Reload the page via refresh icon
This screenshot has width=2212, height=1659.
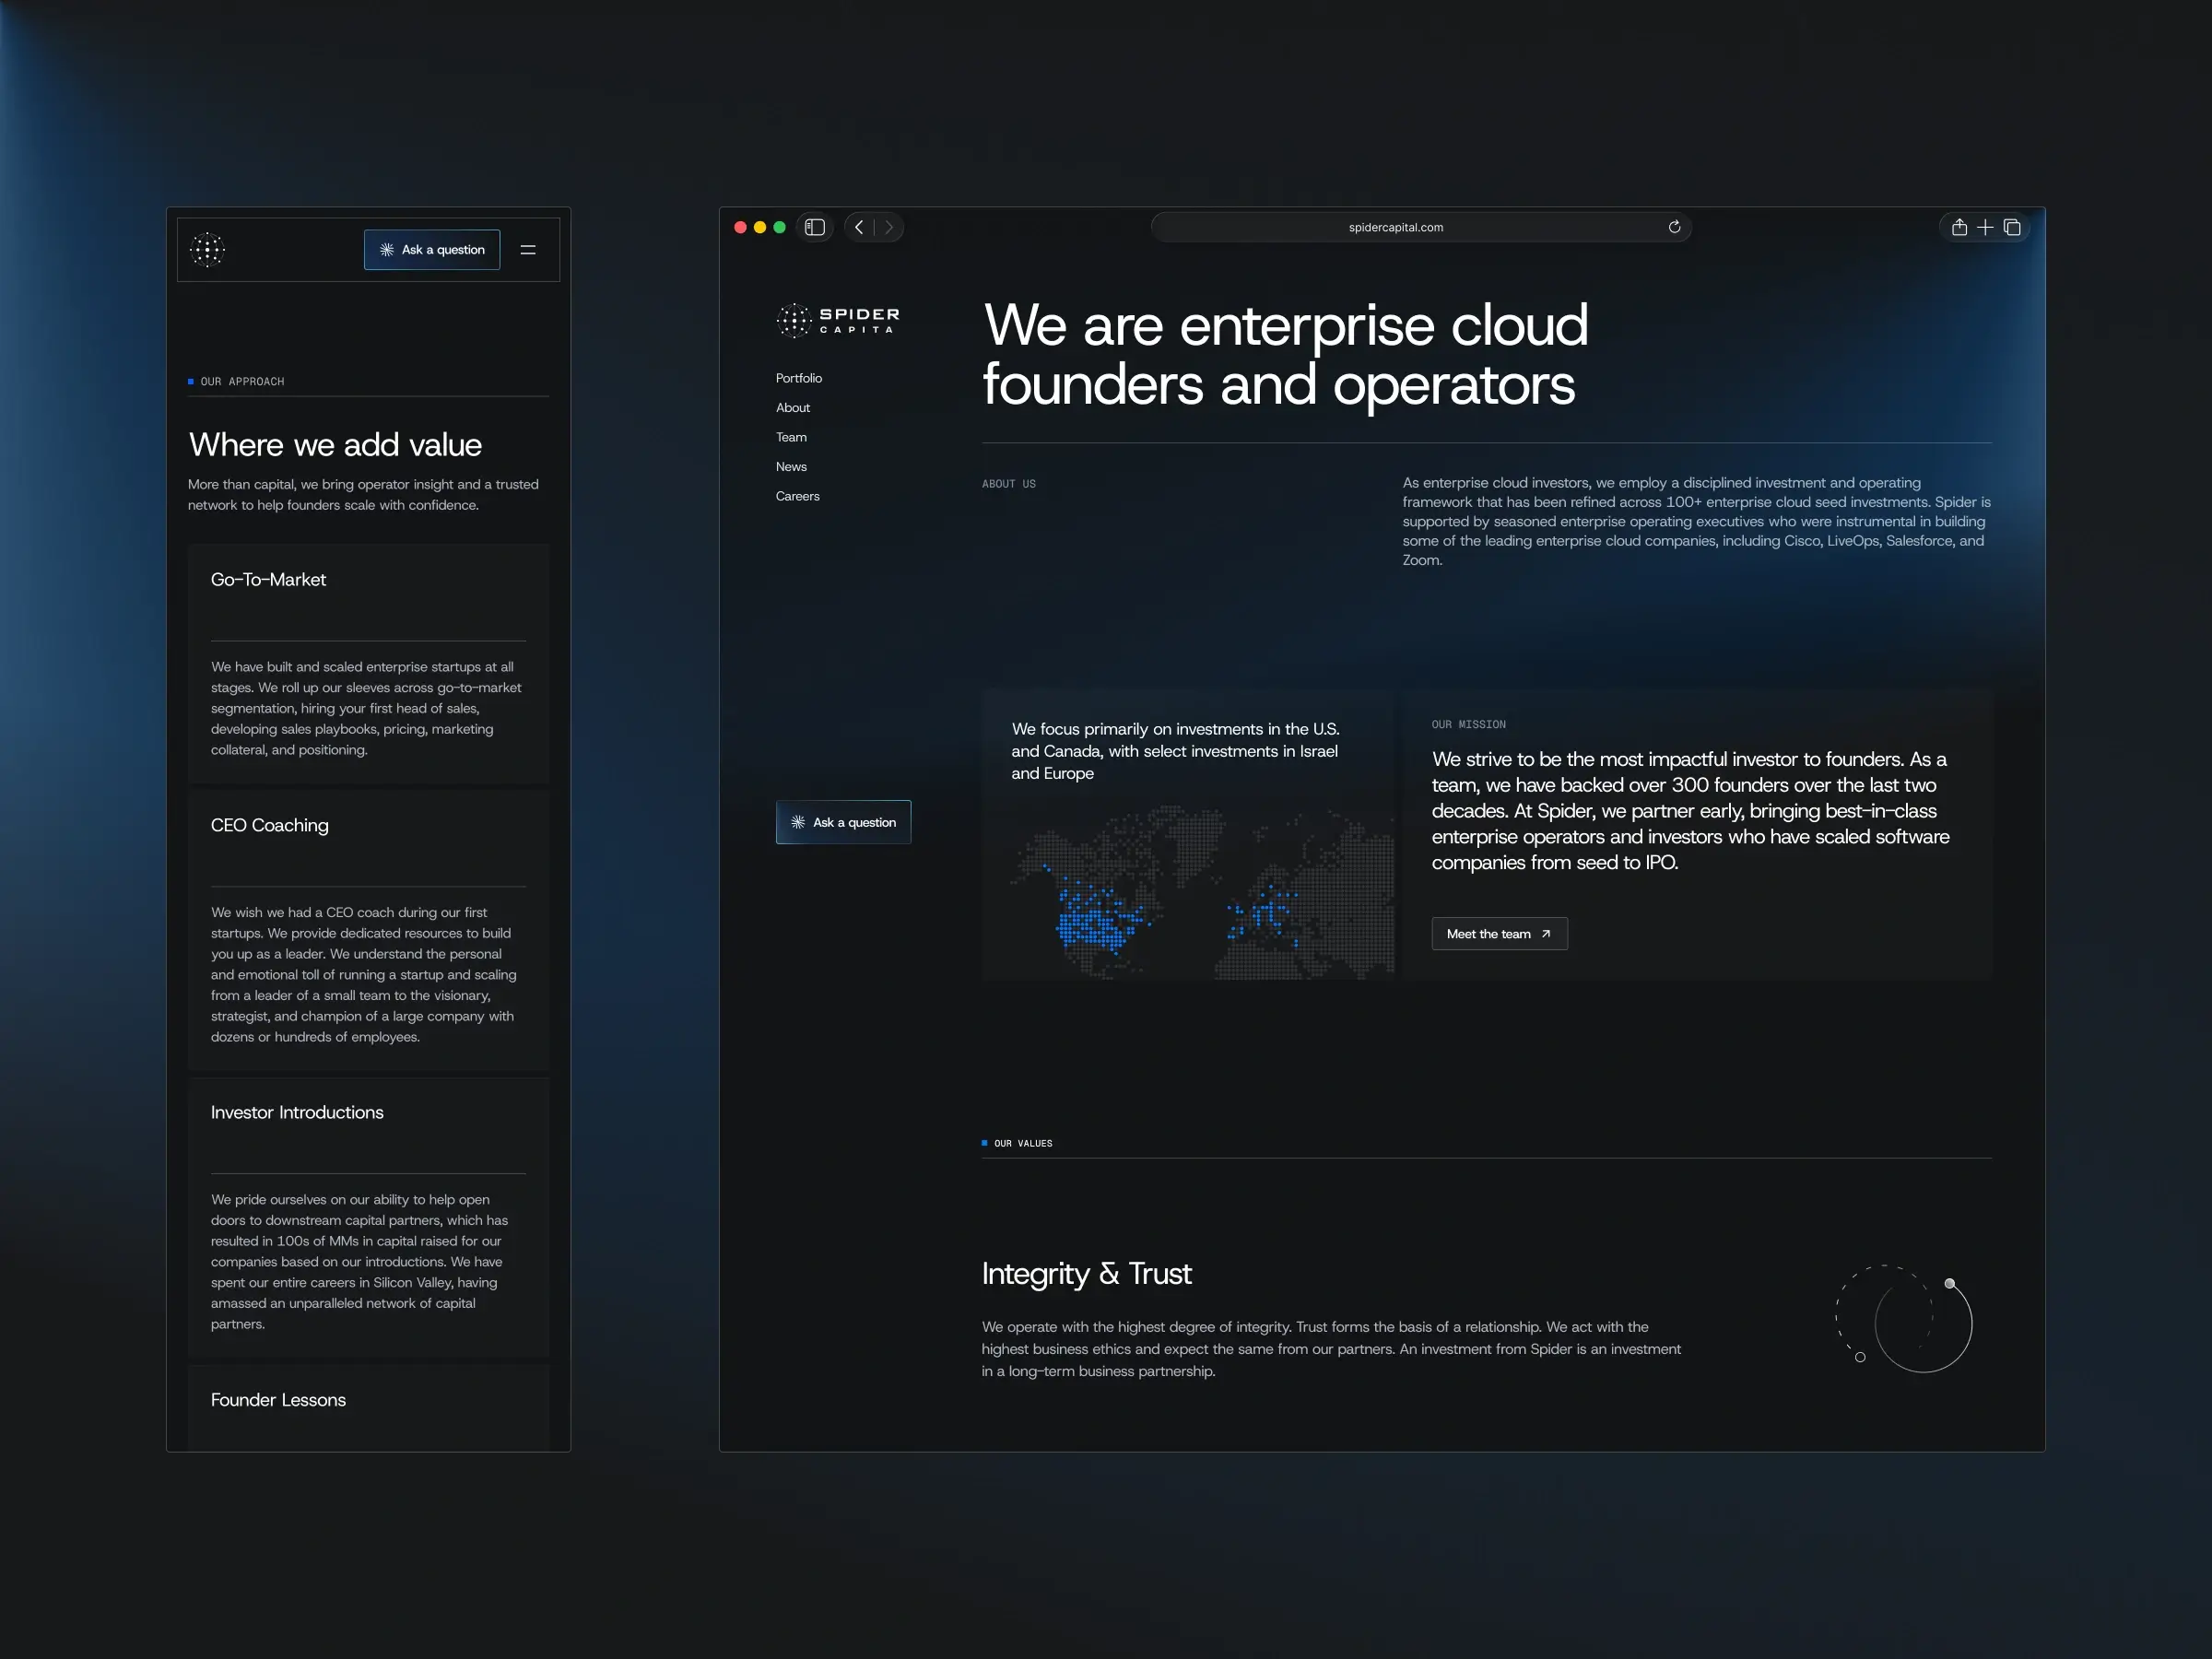click(x=1674, y=227)
